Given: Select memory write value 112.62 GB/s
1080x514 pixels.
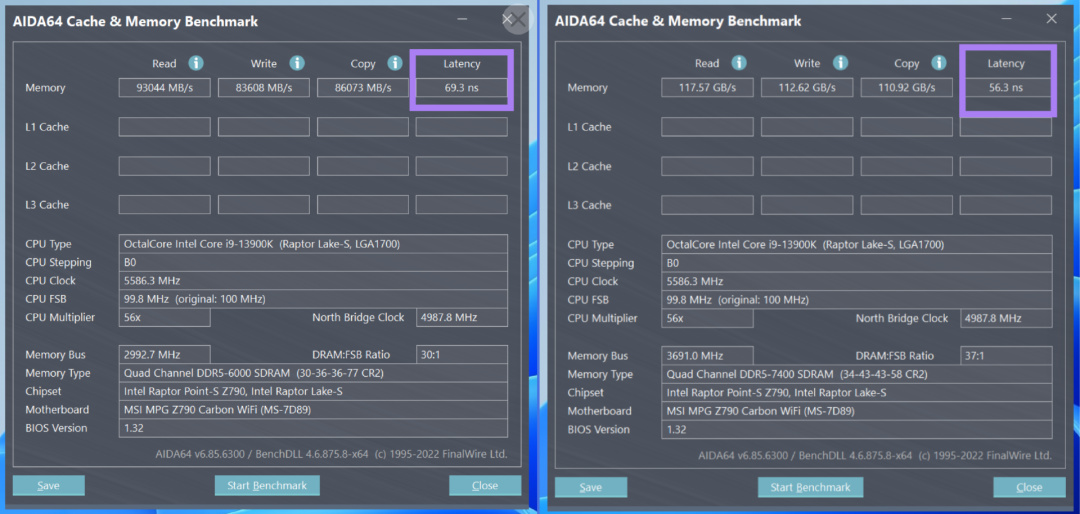Looking at the screenshot, I should point(807,88).
